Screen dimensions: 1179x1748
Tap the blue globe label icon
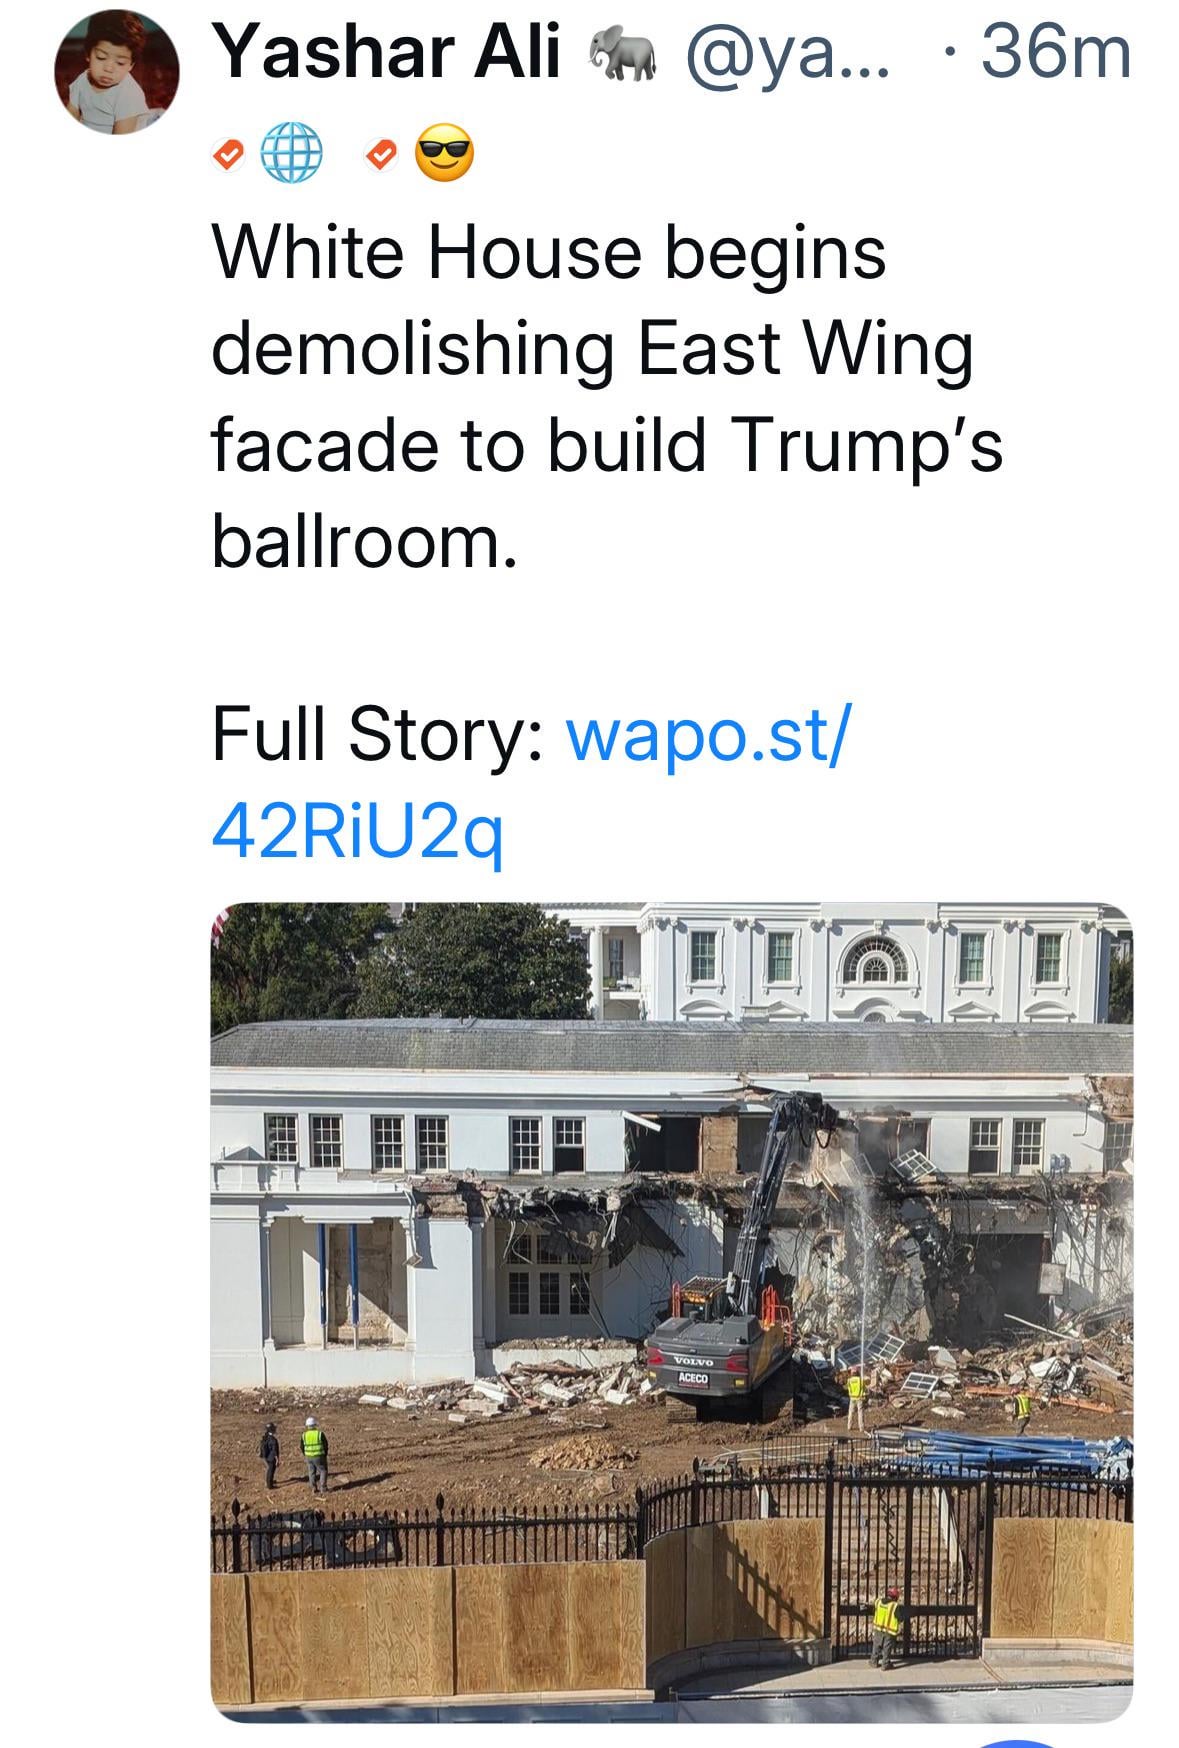[x=293, y=155]
